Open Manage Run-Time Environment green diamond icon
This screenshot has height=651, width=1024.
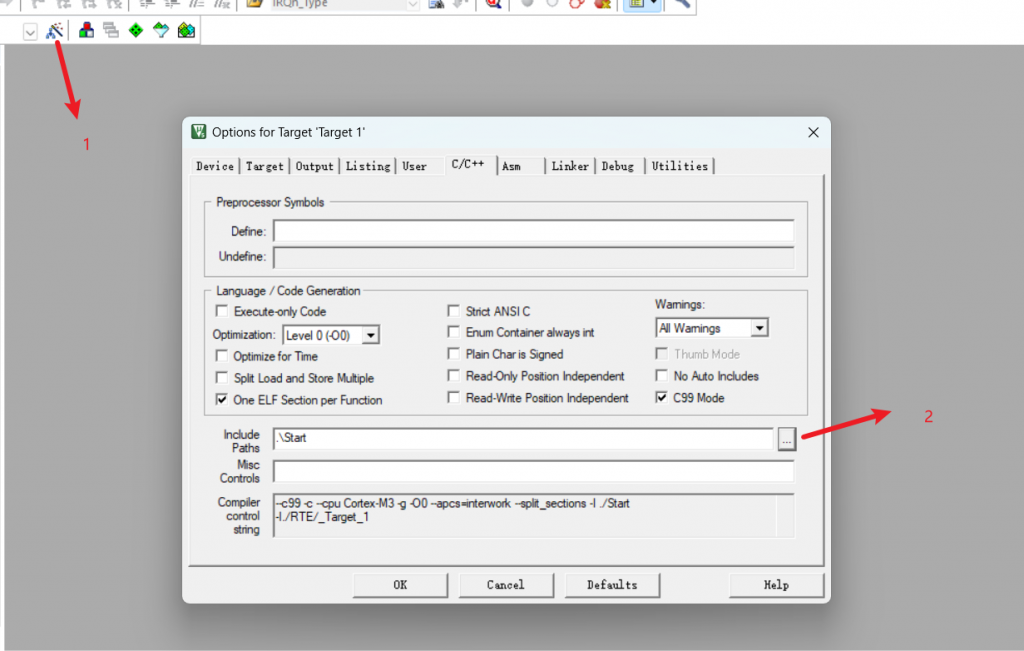pyautogui.click(x=136, y=31)
